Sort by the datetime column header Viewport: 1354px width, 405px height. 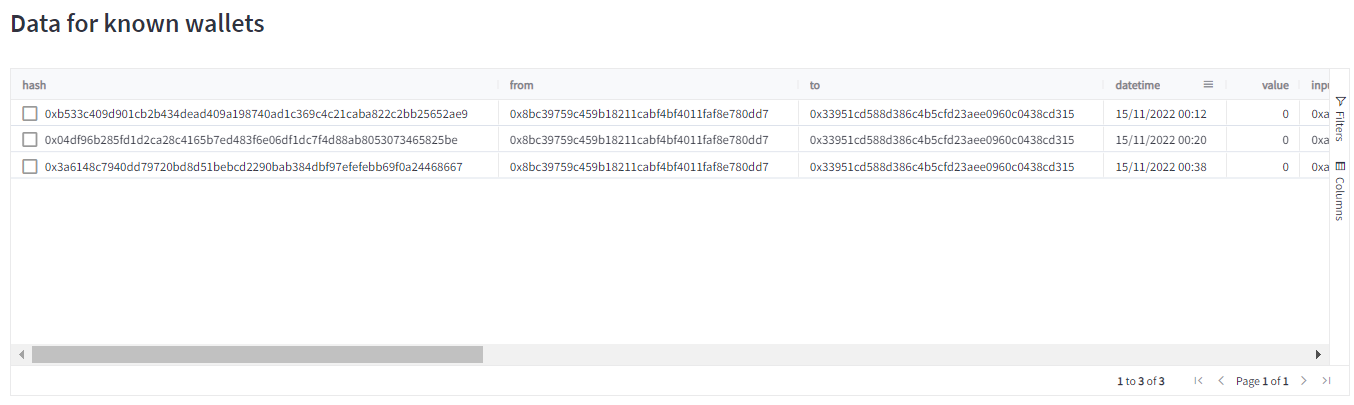(1138, 85)
